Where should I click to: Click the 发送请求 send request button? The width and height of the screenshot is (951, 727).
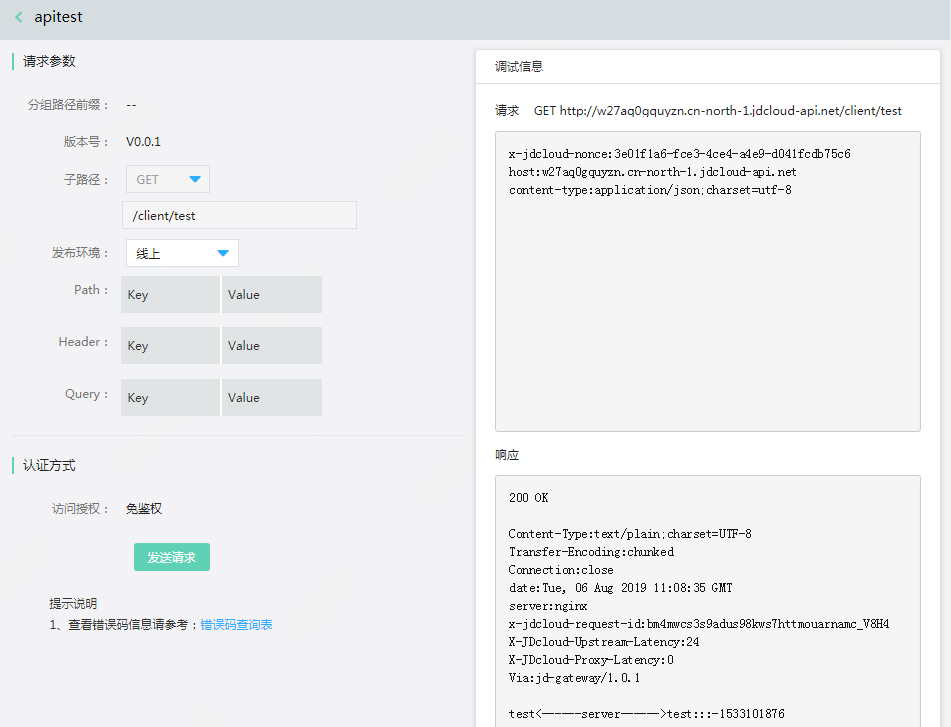pyautogui.click(x=171, y=557)
